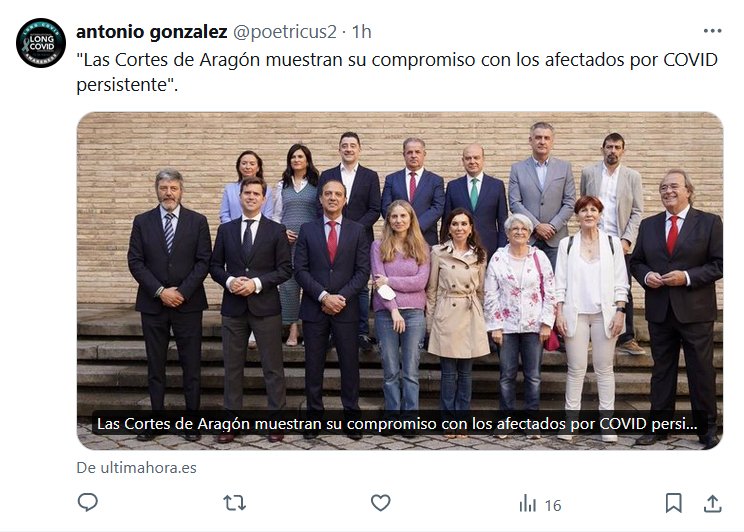Click the view count number 16
744x532 pixels.
(x=553, y=505)
